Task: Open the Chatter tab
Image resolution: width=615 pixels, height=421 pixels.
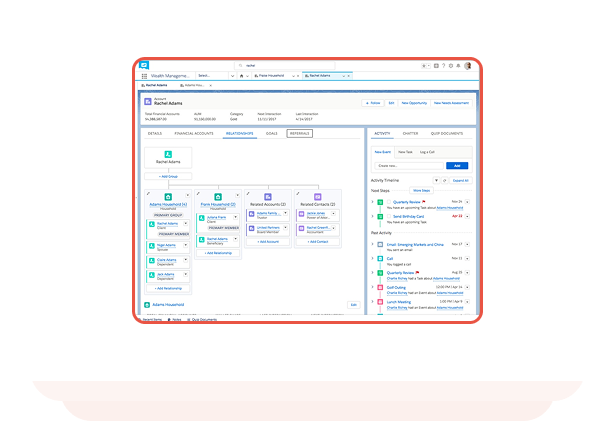Action: [410, 133]
